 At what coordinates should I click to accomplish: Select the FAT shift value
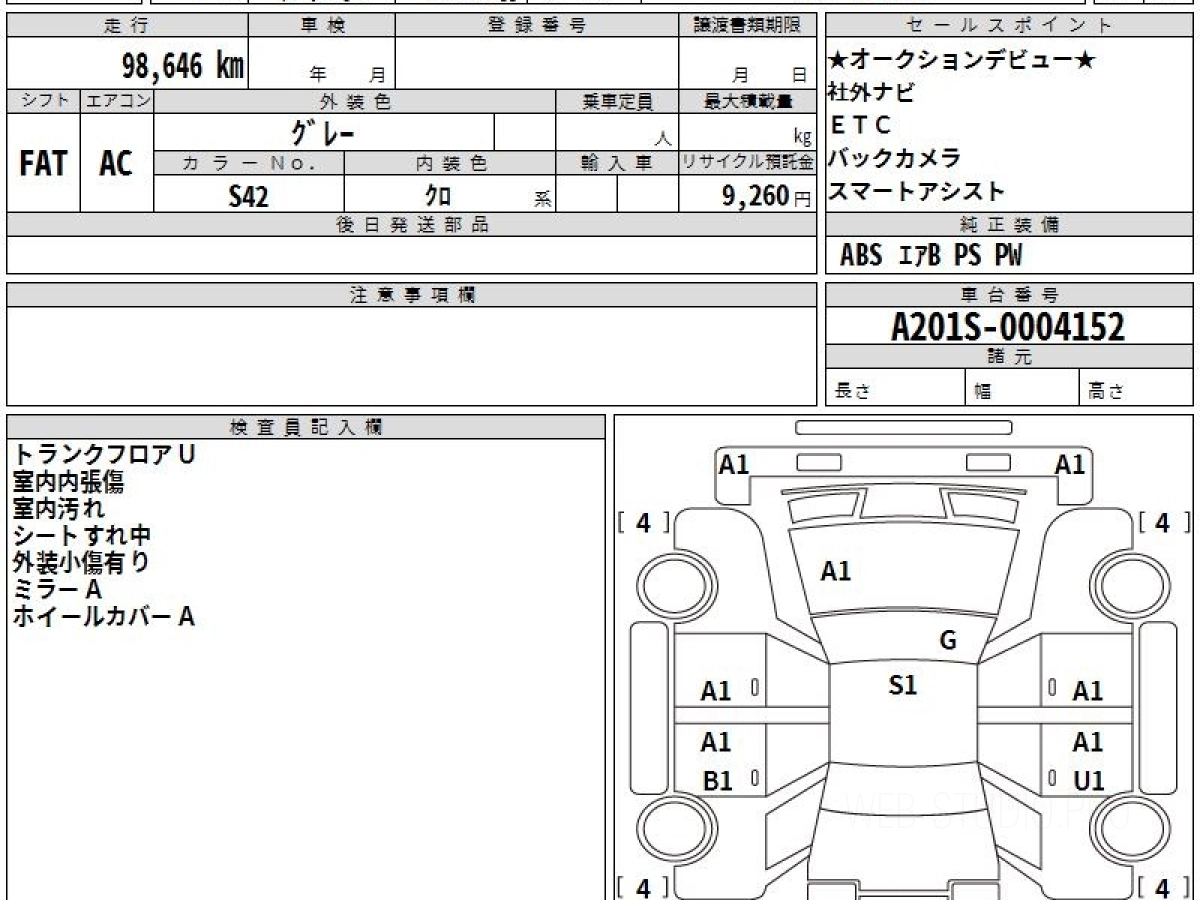tap(43, 164)
